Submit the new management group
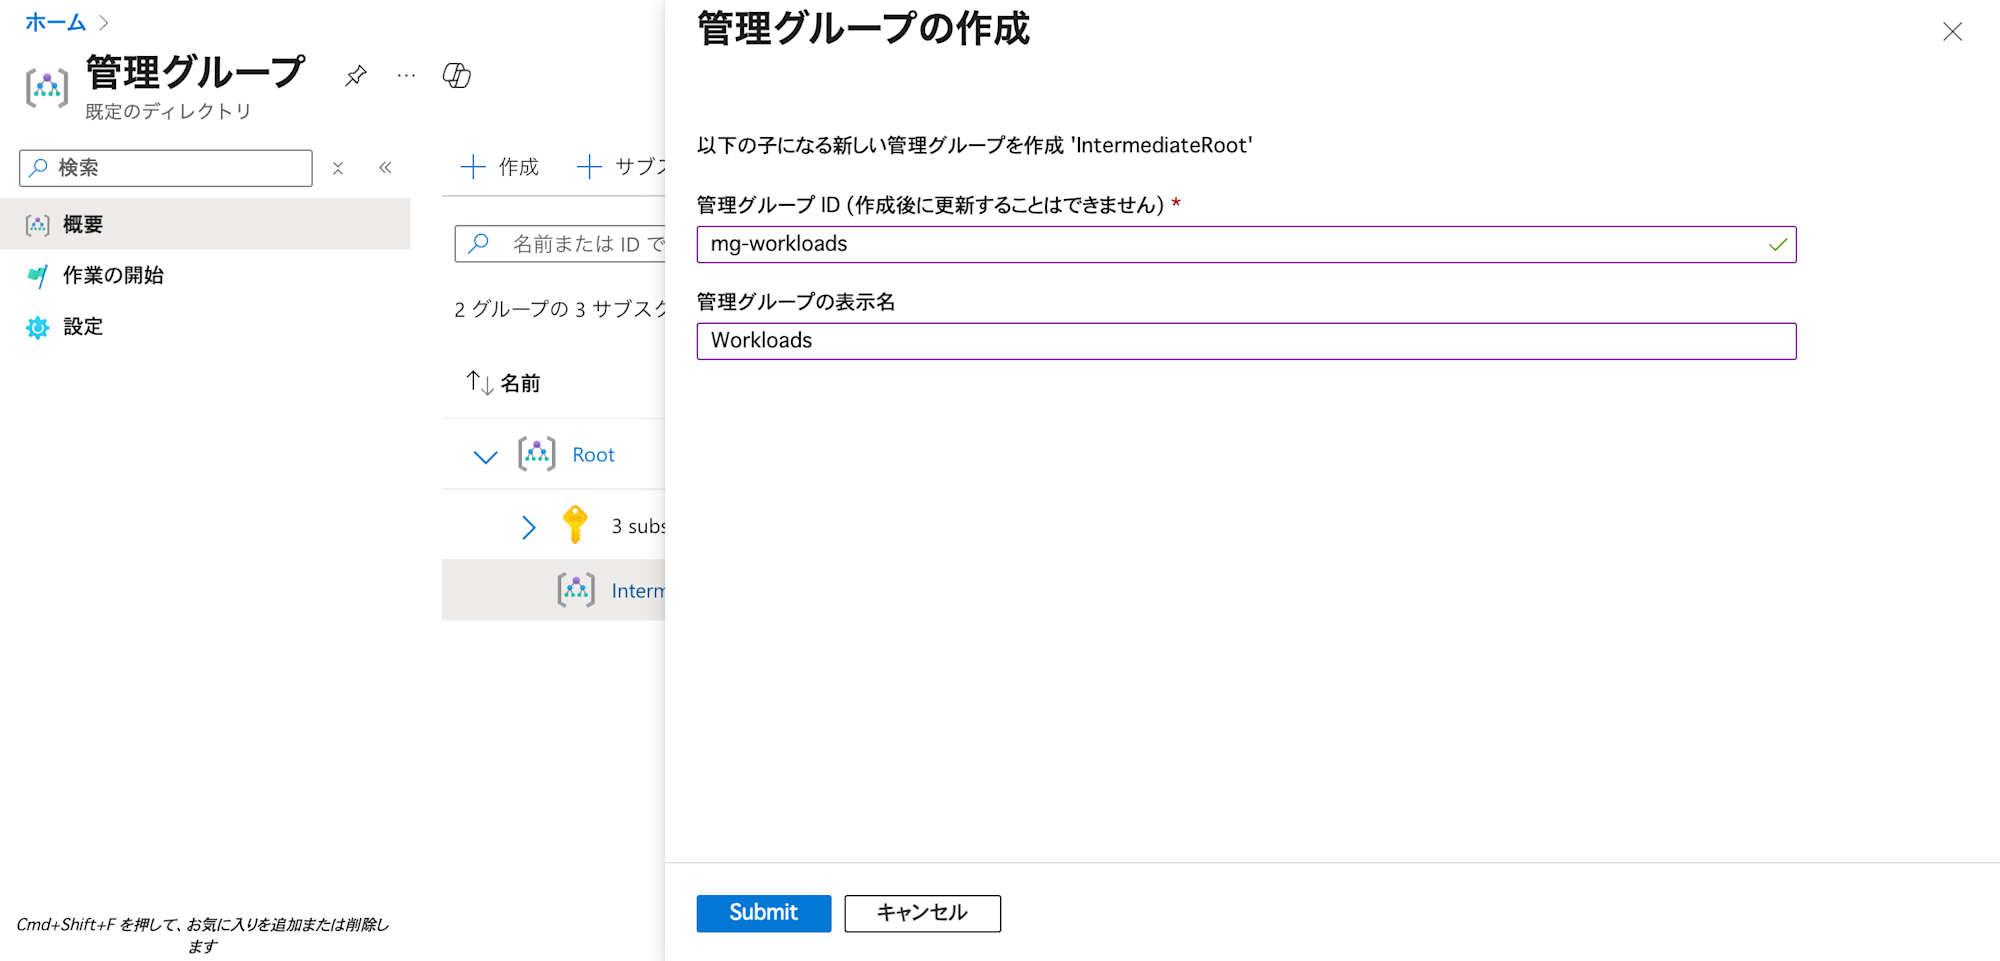This screenshot has width=2000, height=961. (763, 913)
